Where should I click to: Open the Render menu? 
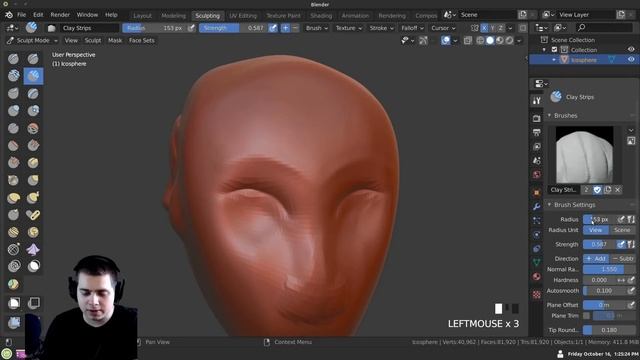(60, 15)
